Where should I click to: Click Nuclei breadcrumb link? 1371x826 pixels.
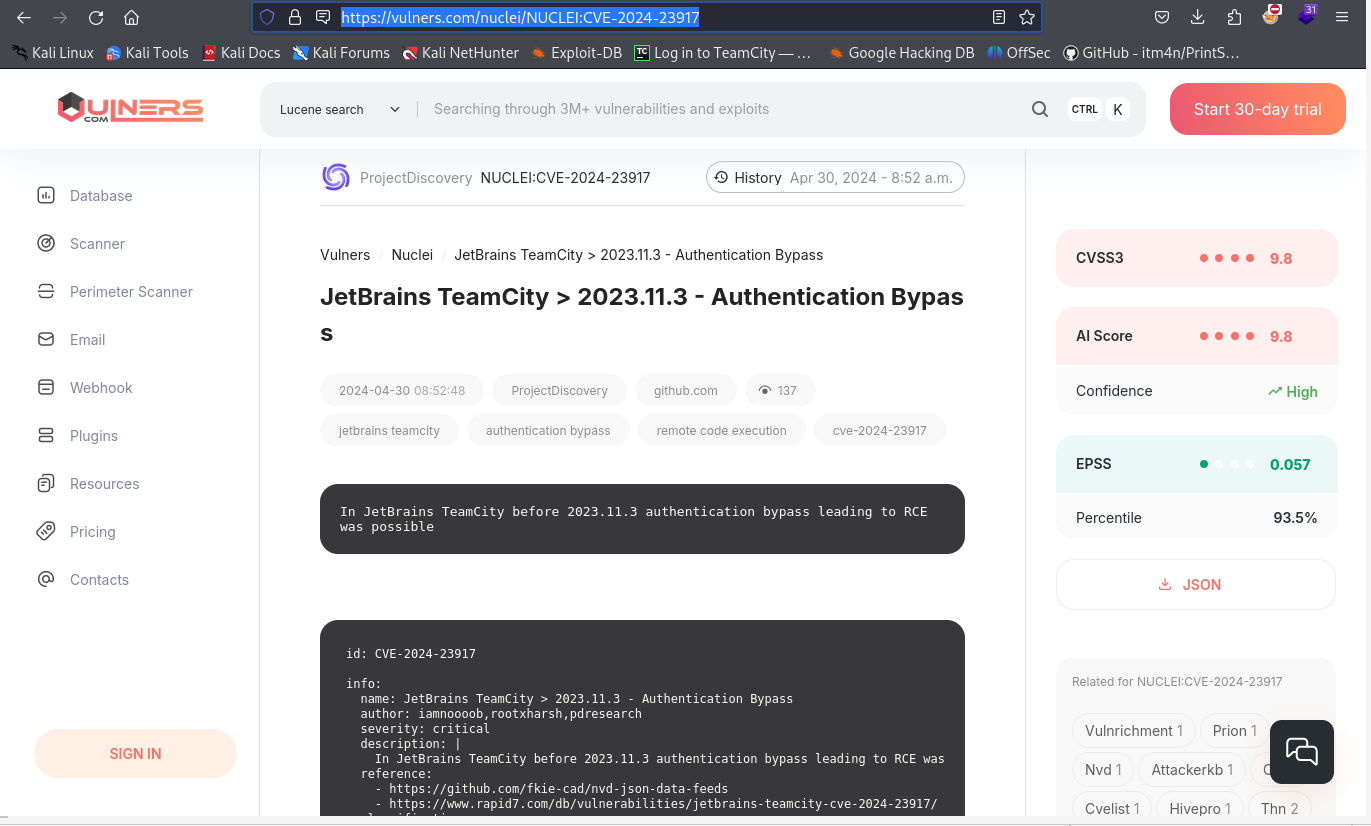point(412,255)
